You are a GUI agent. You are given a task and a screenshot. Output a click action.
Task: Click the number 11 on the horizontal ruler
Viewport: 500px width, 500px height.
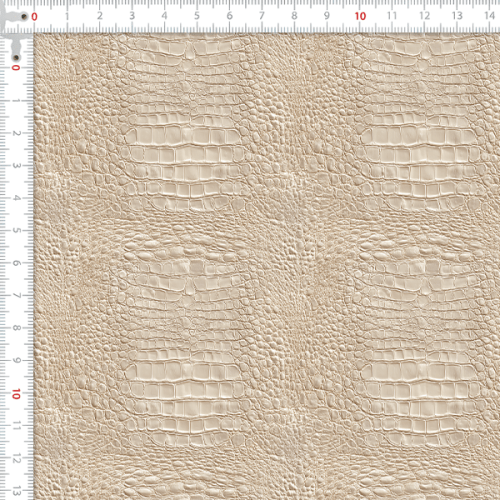(x=392, y=16)
